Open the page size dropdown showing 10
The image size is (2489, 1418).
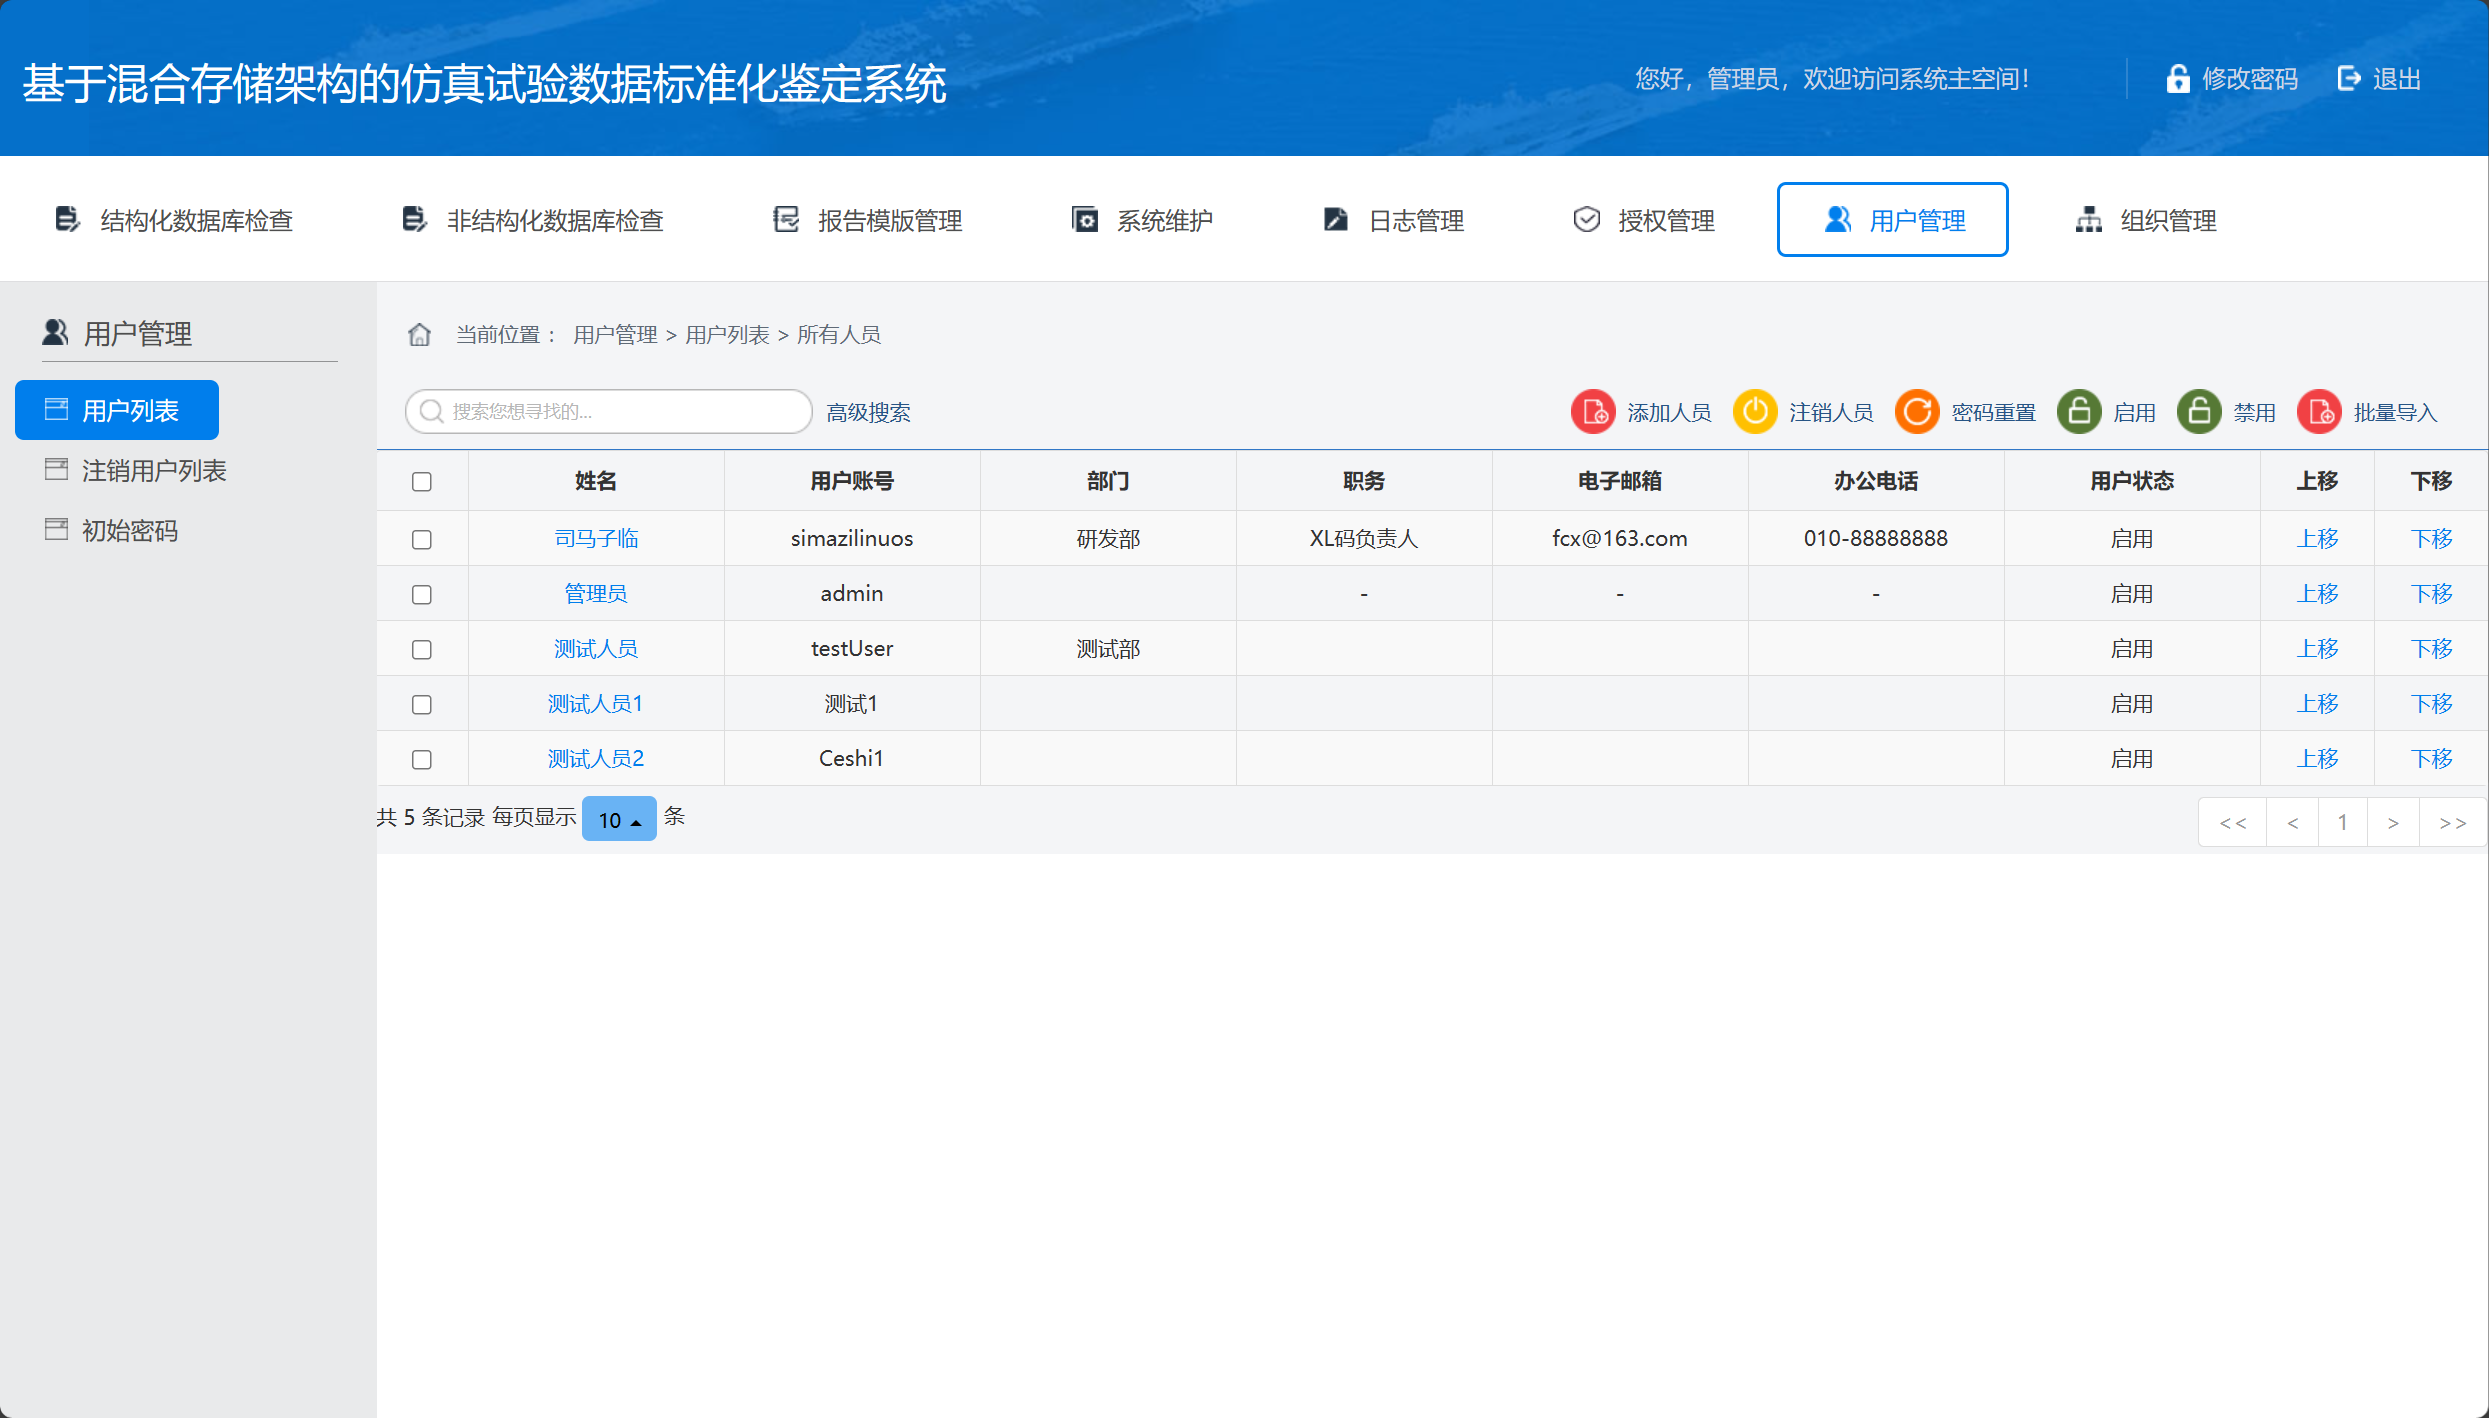(x=619, y=820)
